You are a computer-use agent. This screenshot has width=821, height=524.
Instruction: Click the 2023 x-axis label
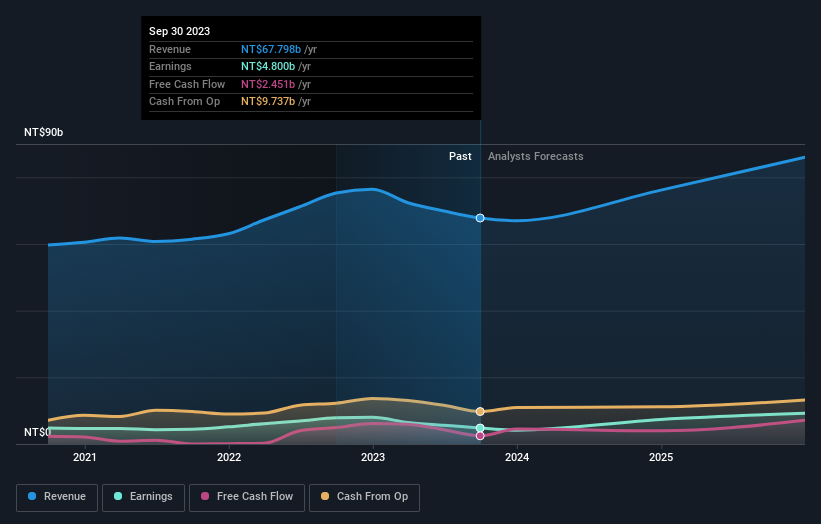(373, 458)
